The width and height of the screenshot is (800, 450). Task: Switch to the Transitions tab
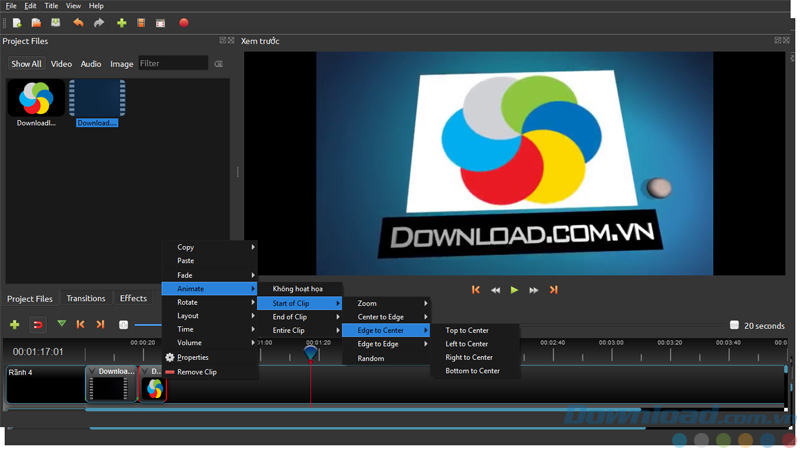pyautogui.click(x=86, y=298)
